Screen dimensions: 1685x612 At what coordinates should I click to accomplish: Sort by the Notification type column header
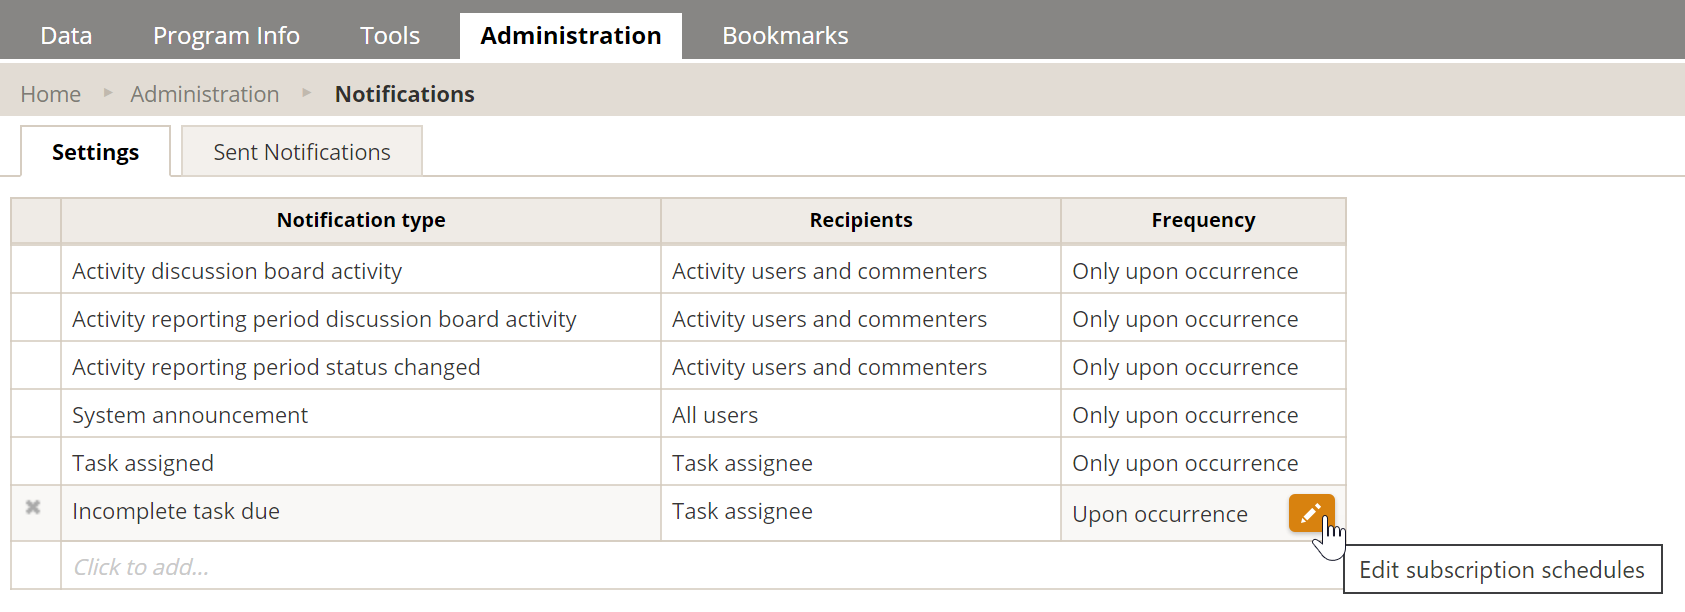(360, 220)
